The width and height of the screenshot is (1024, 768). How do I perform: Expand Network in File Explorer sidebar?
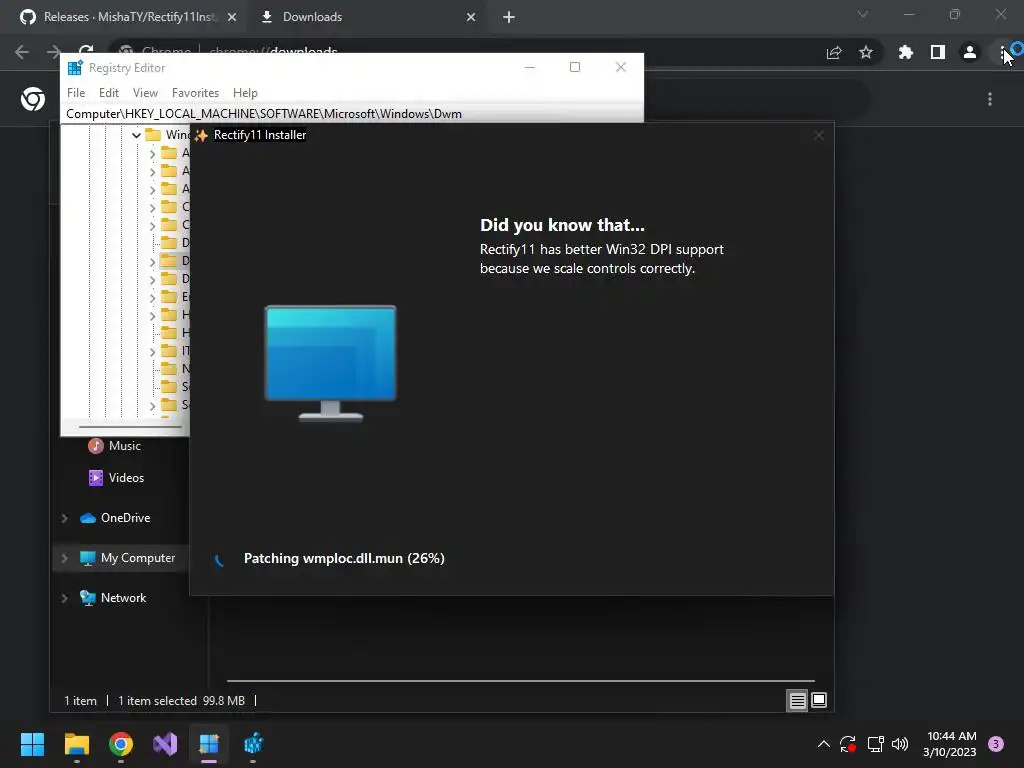(65, 598)
